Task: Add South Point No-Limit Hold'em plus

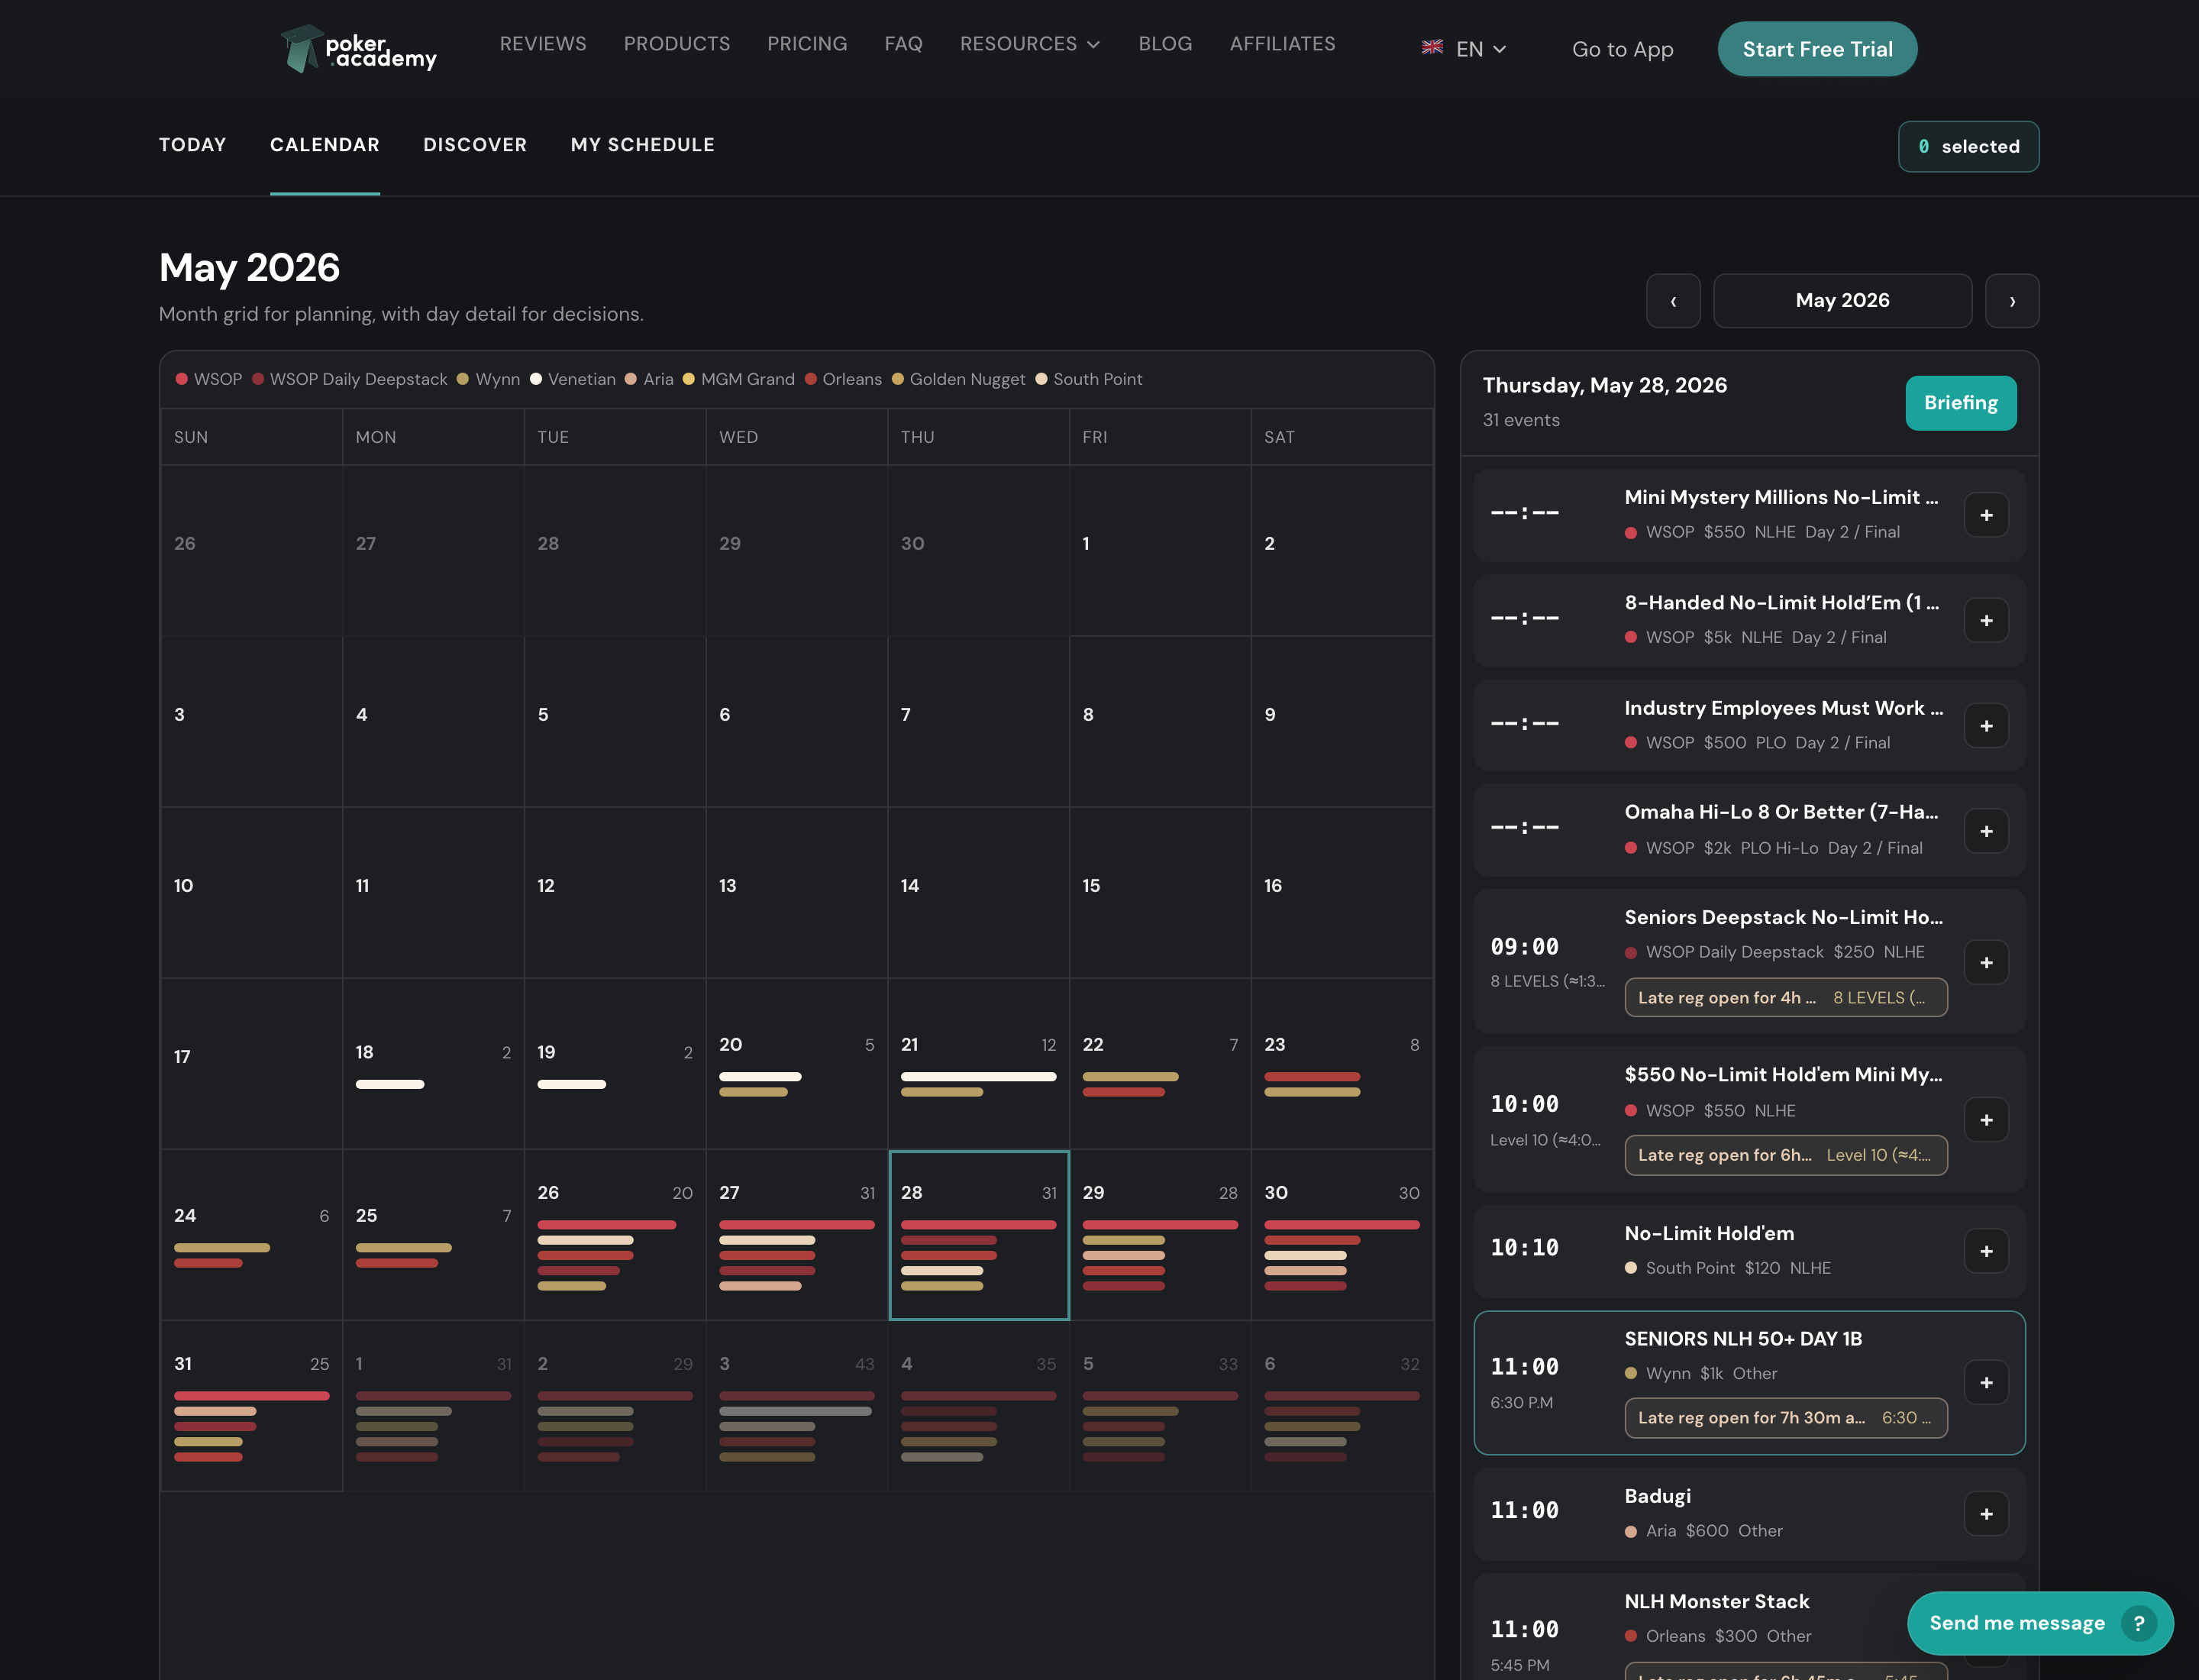Action: pos(1986,1251)
